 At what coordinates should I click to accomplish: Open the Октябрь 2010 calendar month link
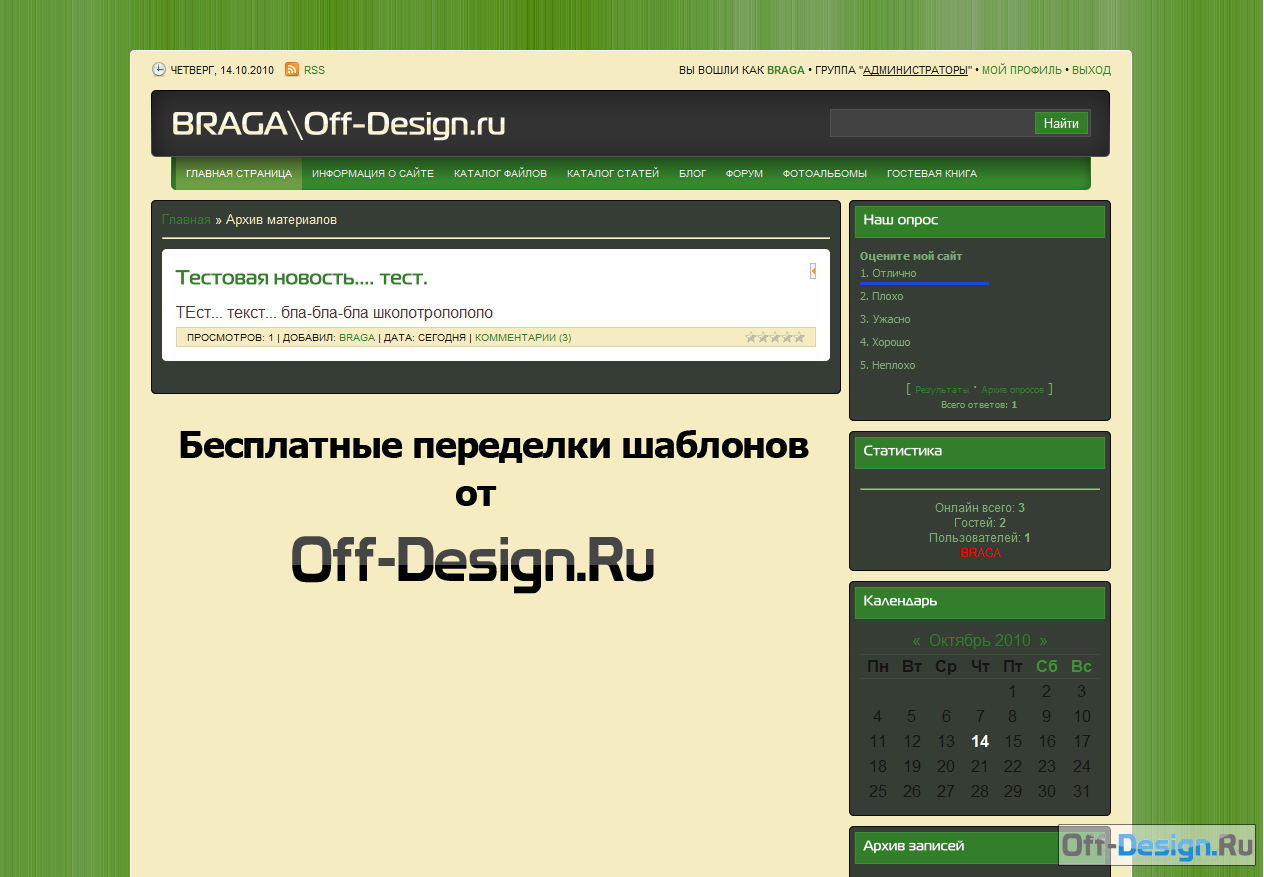(979, 641)
